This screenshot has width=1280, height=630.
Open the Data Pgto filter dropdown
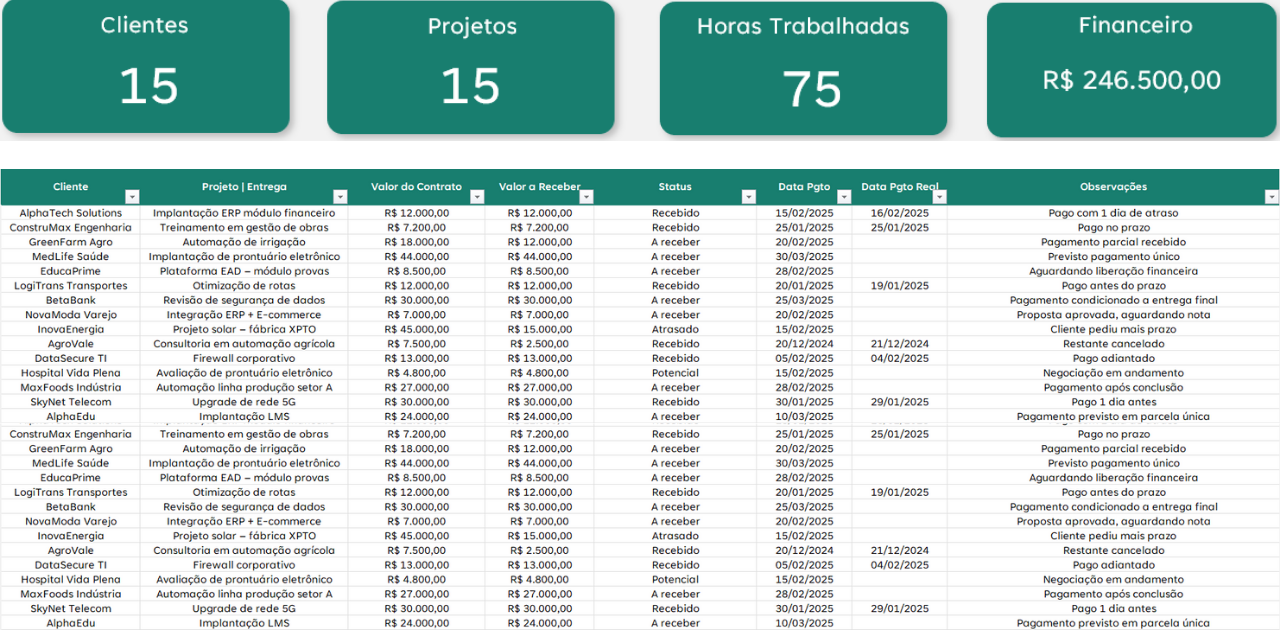coord(845,197)
